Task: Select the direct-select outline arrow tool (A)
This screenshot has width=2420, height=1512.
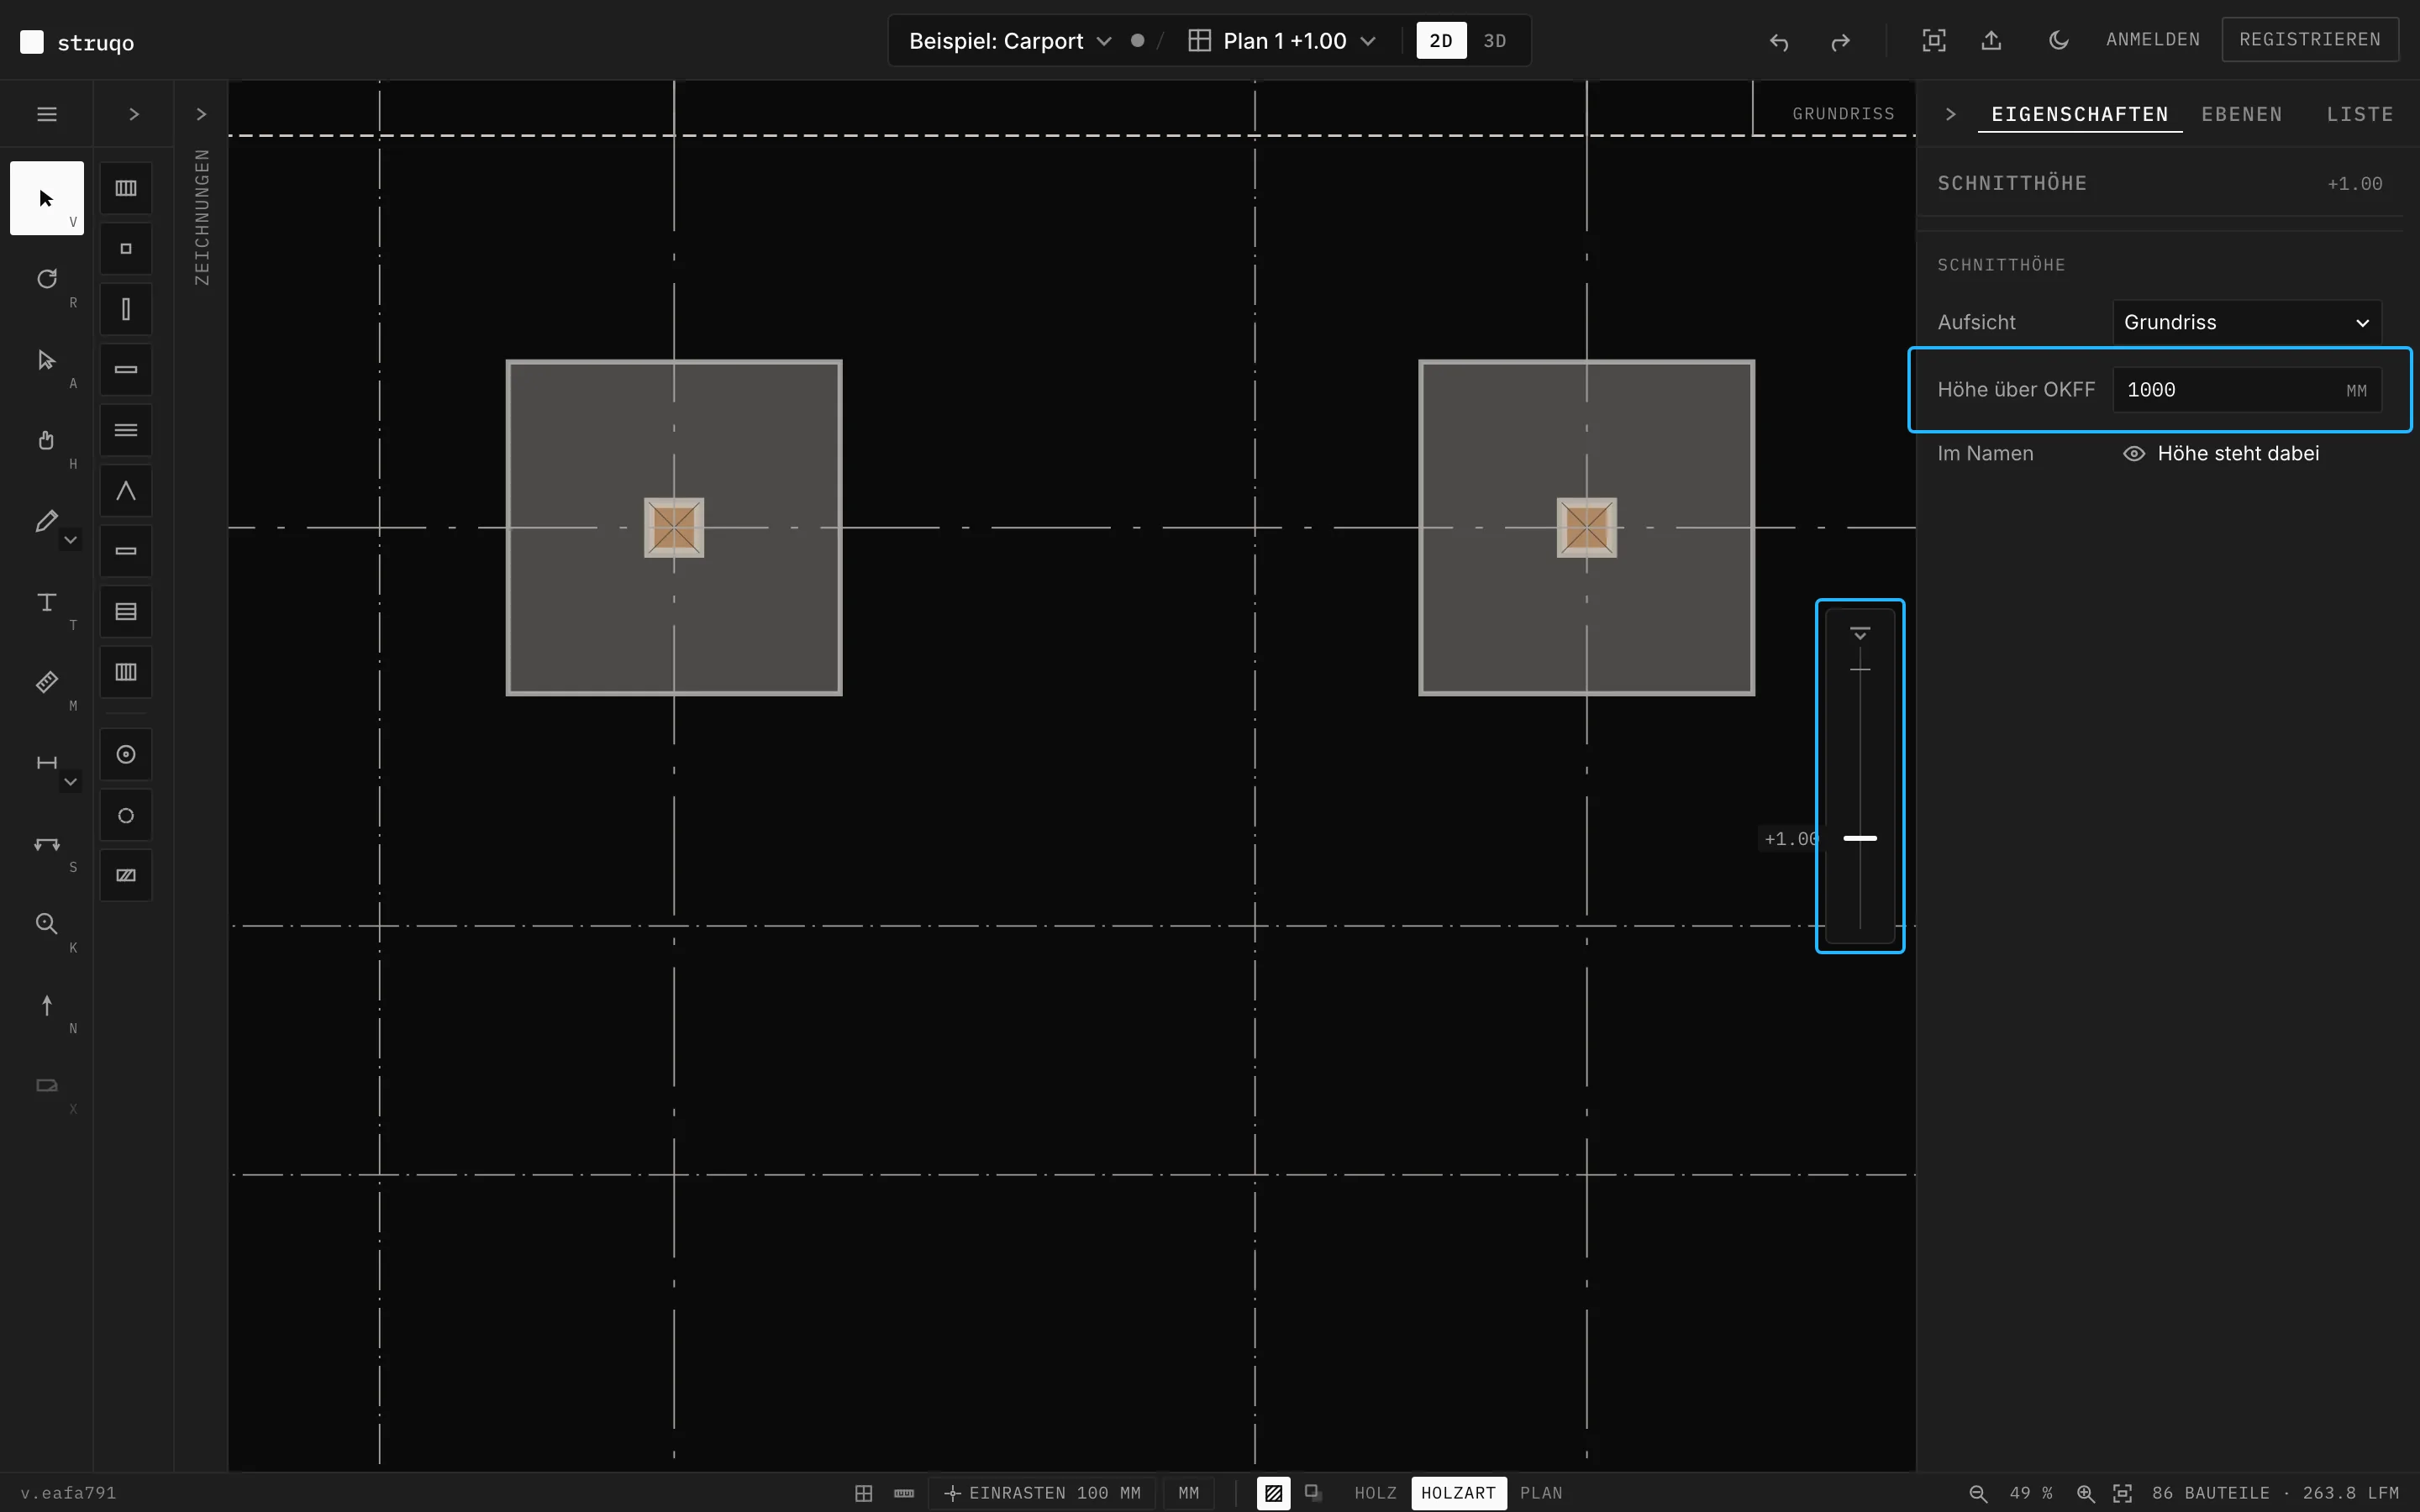Action: click(x=47, y=360)
